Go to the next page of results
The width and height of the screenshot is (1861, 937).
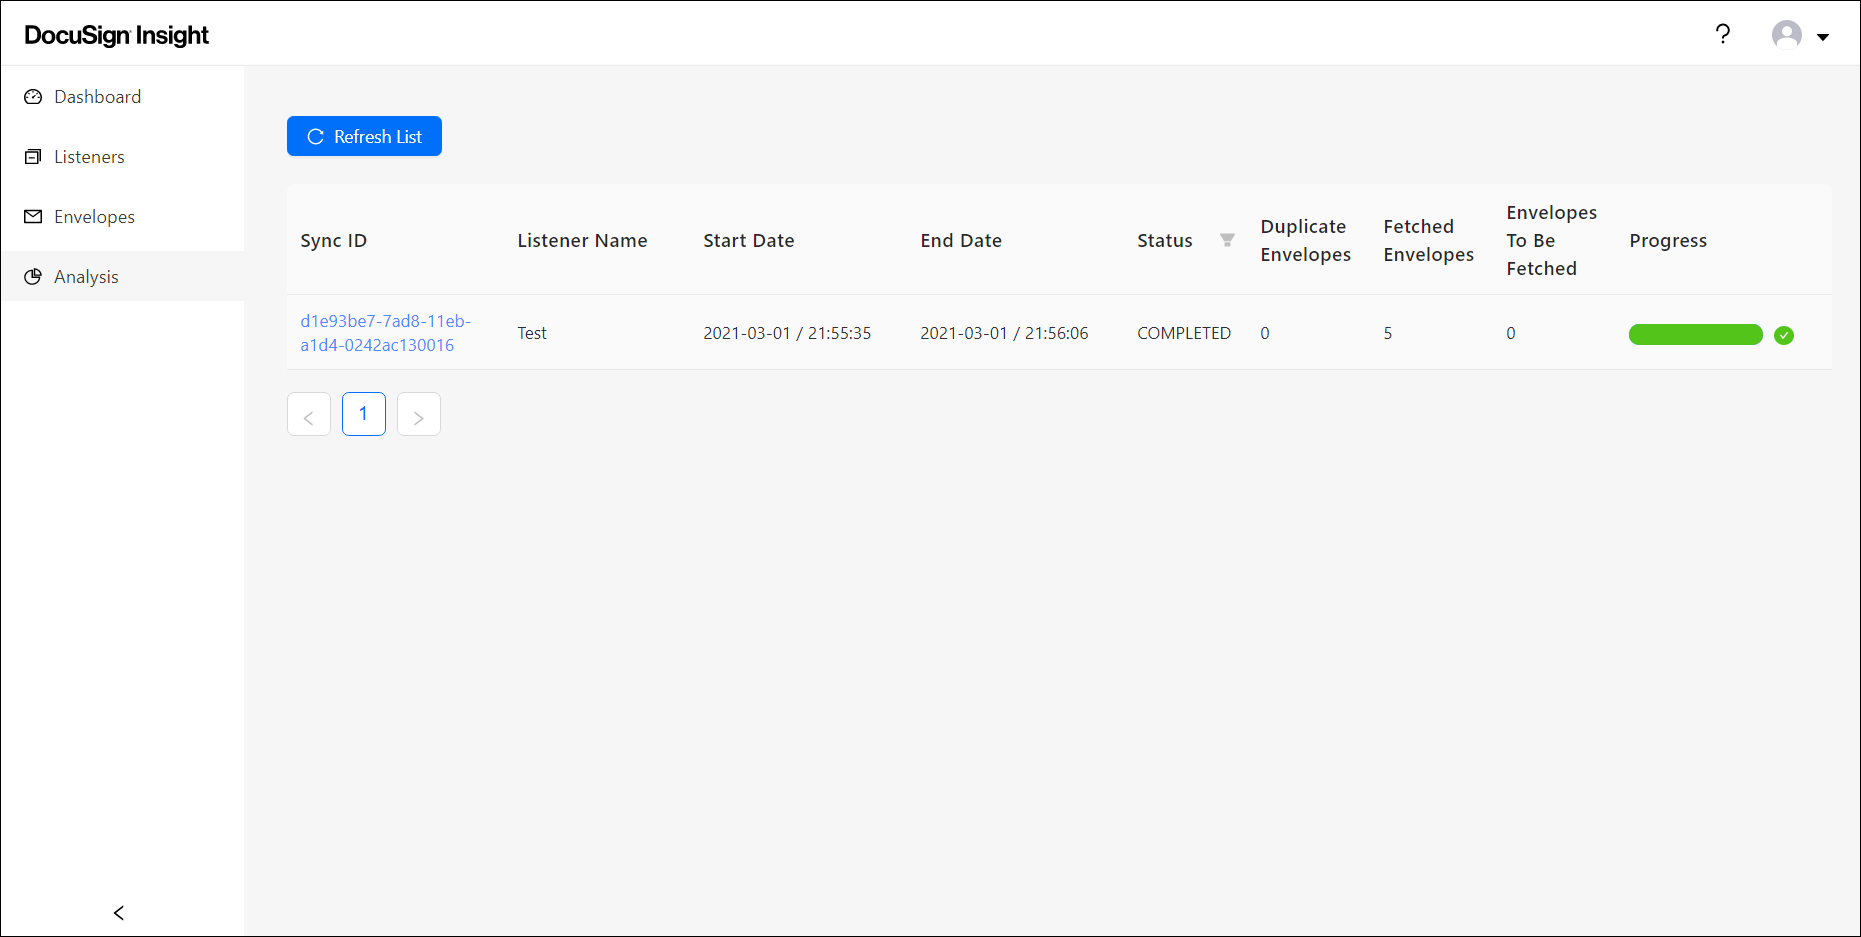point(419,415)
